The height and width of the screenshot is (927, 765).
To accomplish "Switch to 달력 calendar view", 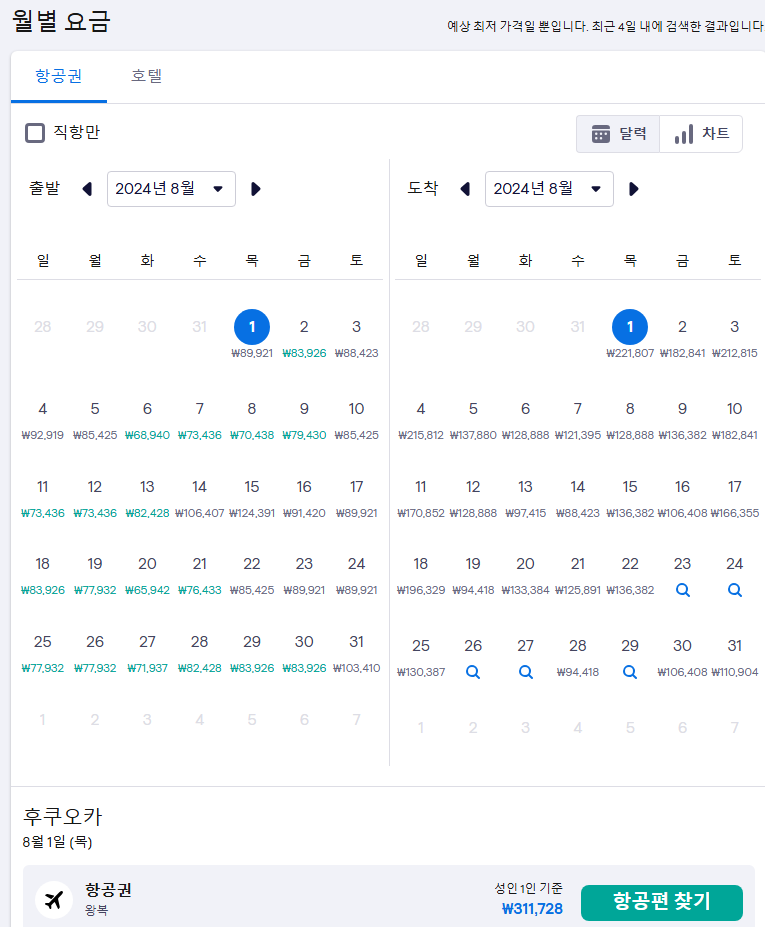I will point(618,134).
